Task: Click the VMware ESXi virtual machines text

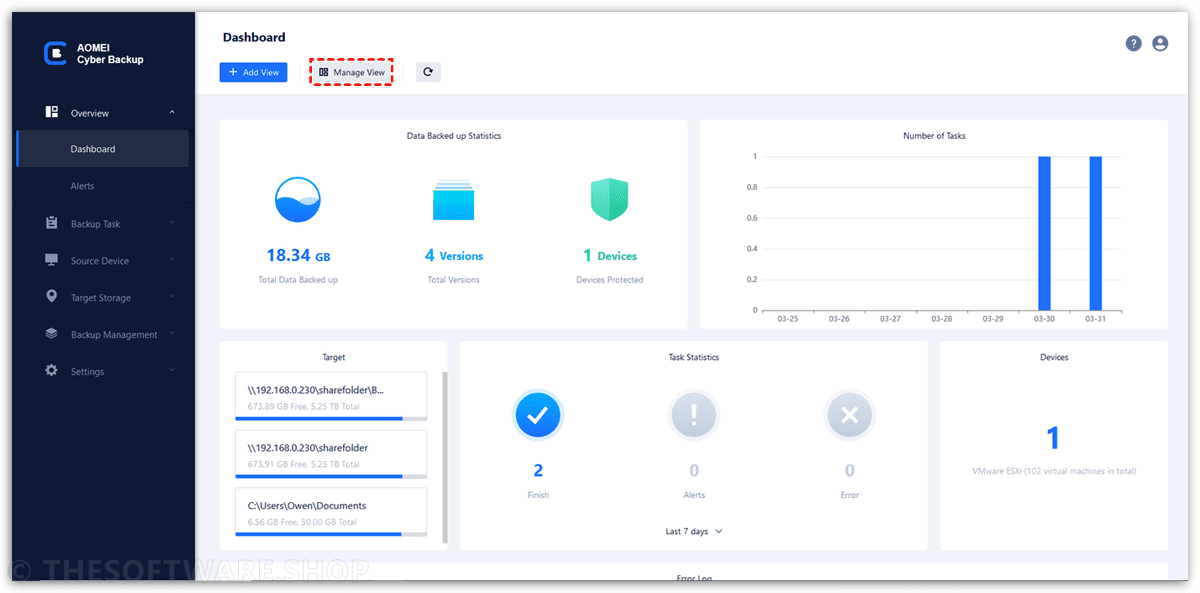Action: pyautogui.click(x=1054, y=471)
